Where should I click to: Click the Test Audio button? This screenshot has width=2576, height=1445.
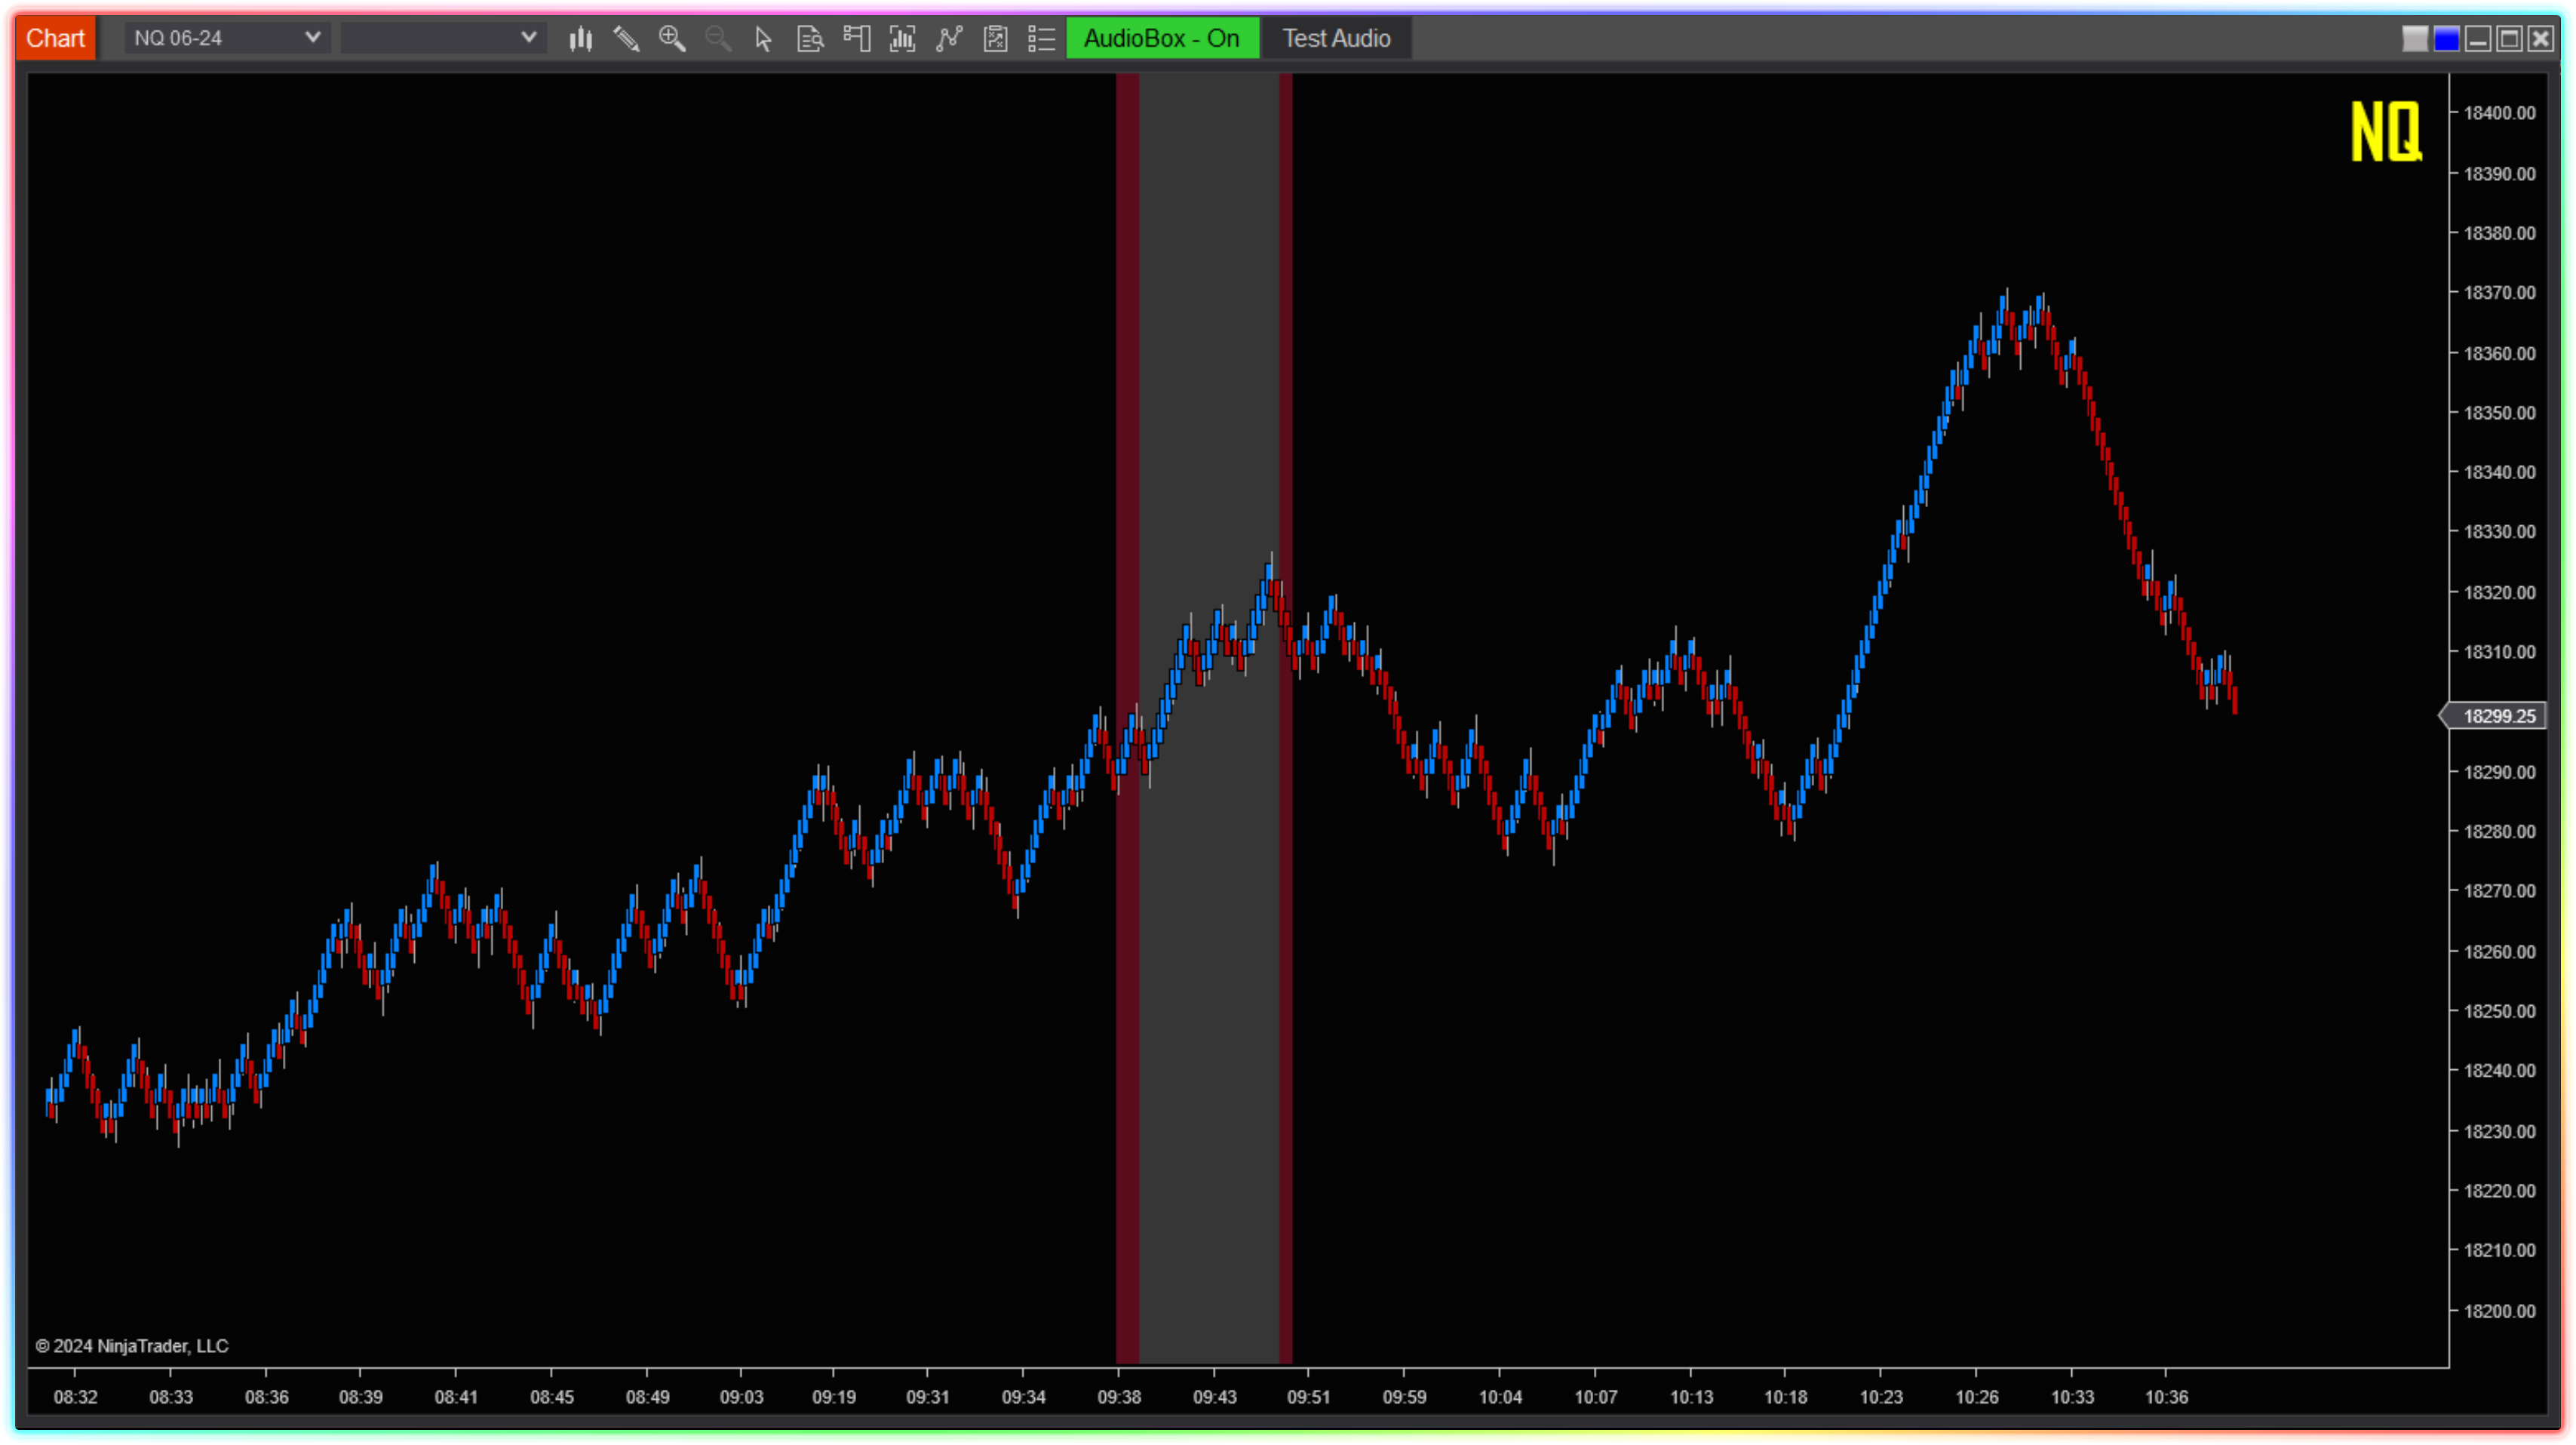click(x=1336, y=39)
